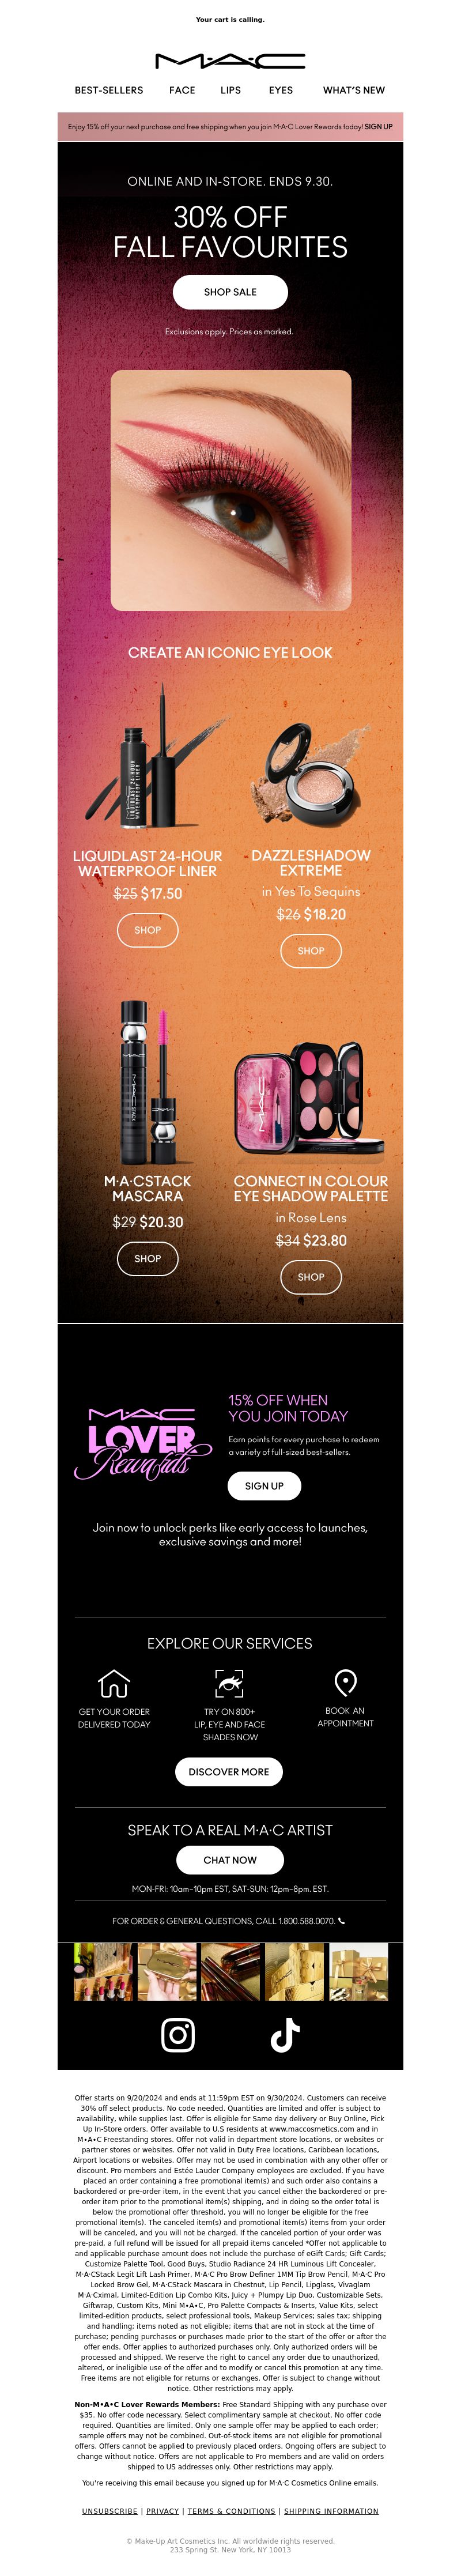The height and width of the screenshot is (2576, 461).
Task: Open the BEST-SELLERS menu item
Action: pos(109,90)
